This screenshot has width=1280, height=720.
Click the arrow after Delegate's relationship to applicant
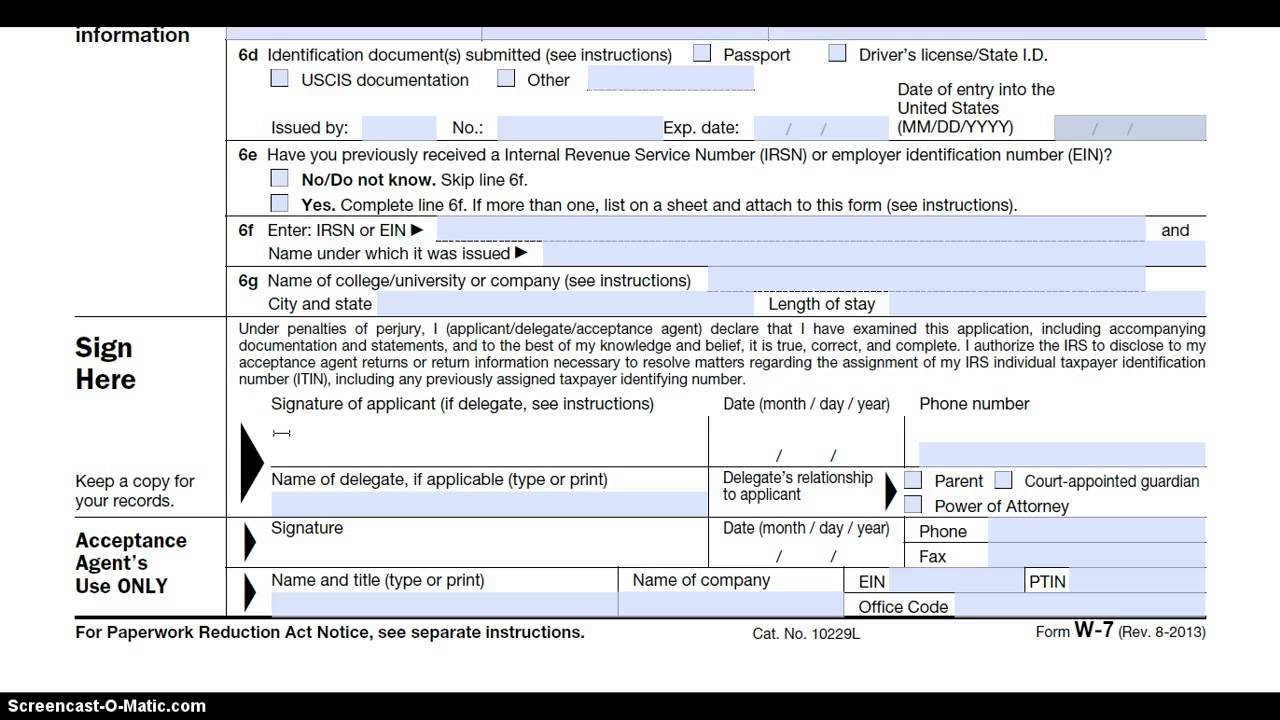(x=891, y=492)
